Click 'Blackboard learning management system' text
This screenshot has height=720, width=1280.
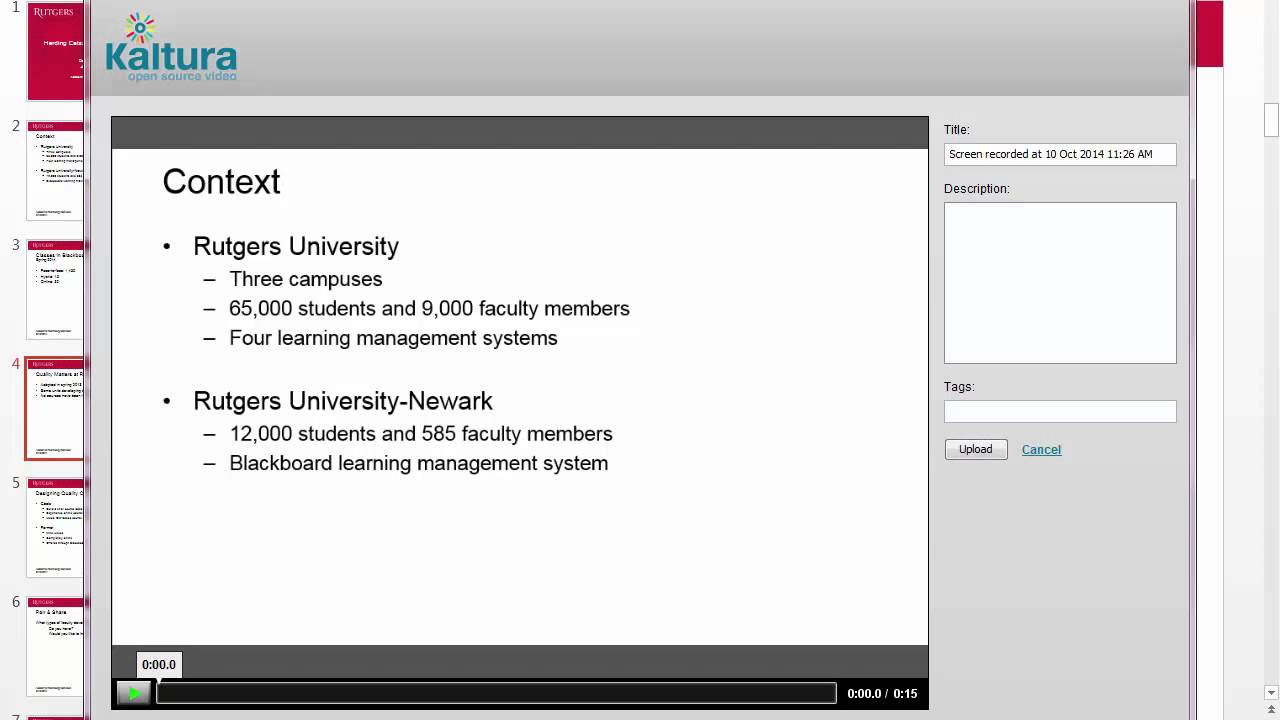418,463
